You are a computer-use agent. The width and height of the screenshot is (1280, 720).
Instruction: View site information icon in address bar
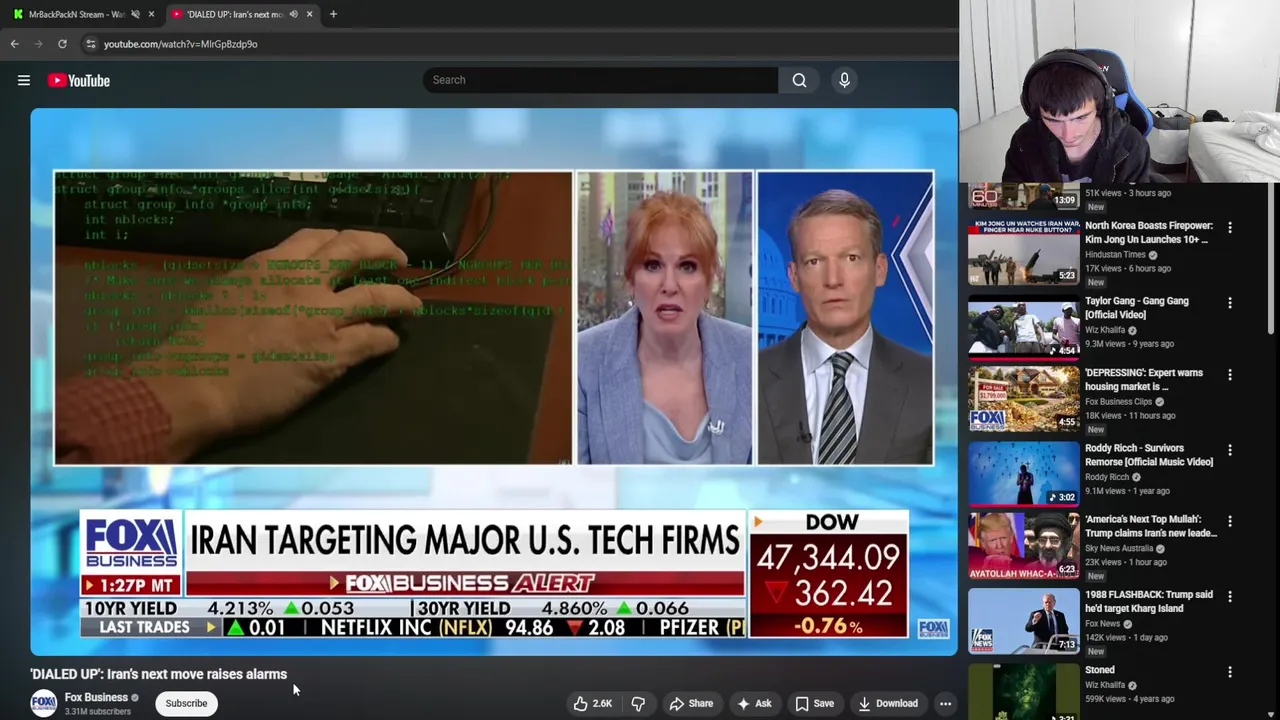click(90, 44)
